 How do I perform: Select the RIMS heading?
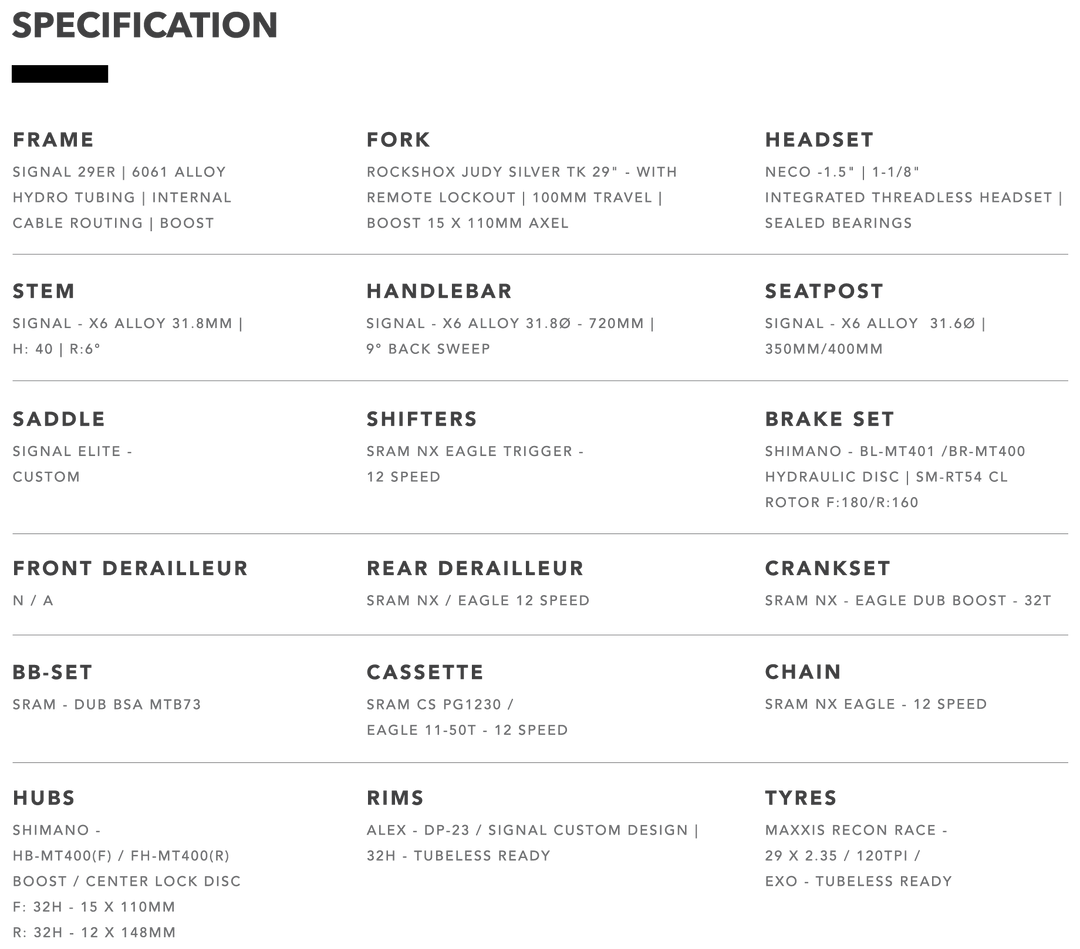(x=395, y=797)
